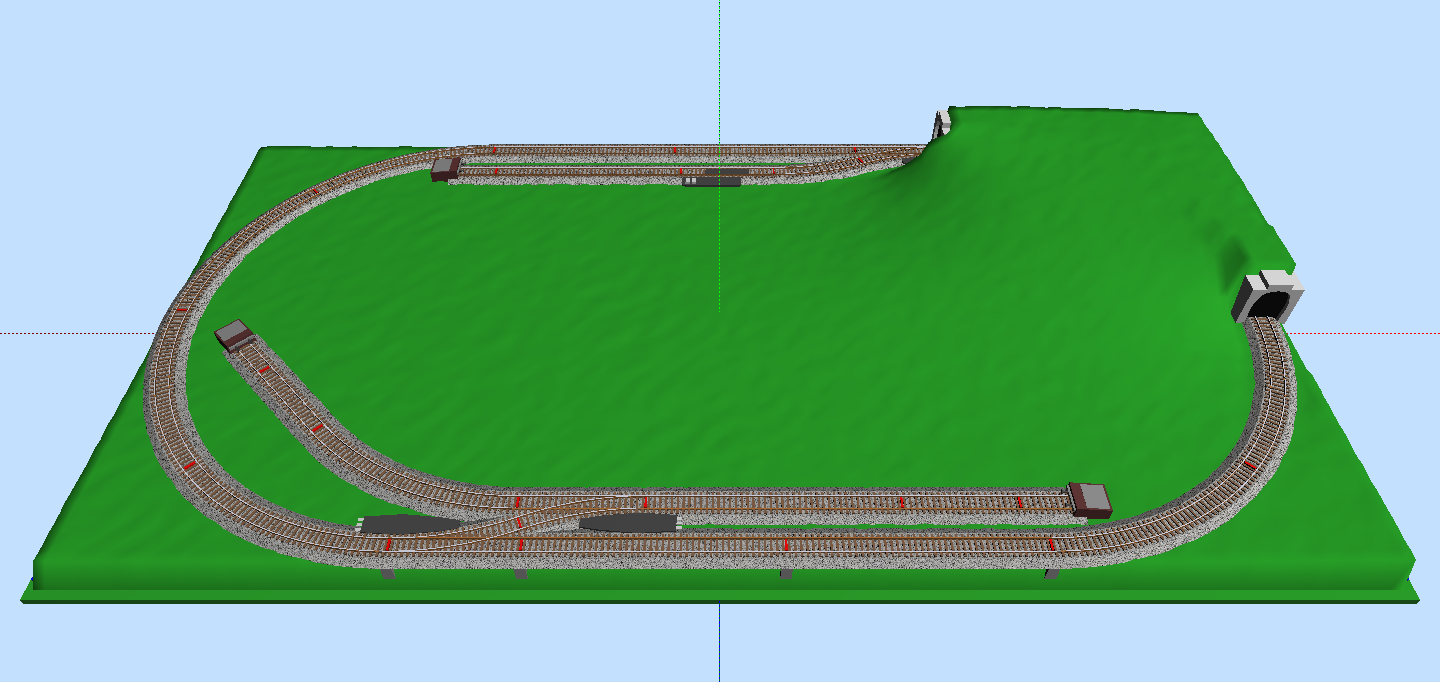
Task: Select the buffer stop at the right siding end
Action: [x=1090, y=499]
